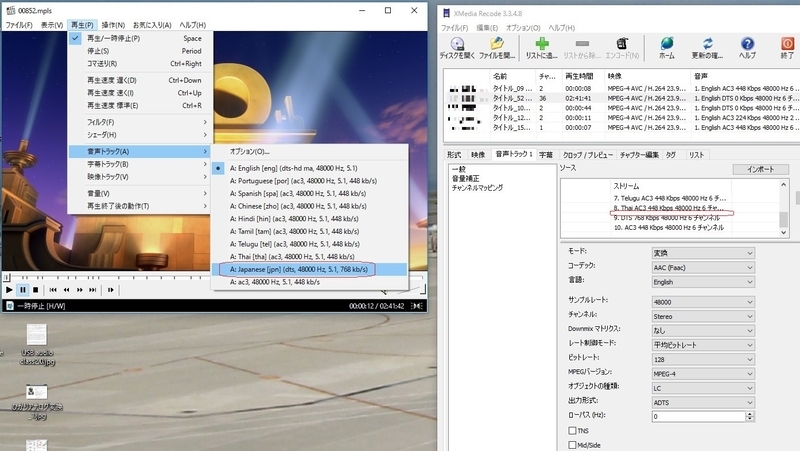800x451 pixels.
Task: Click the player seek bar
Action: [214, 278]
